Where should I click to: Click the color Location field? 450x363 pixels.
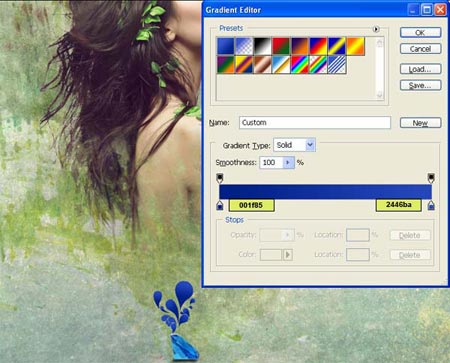[358, 255]
